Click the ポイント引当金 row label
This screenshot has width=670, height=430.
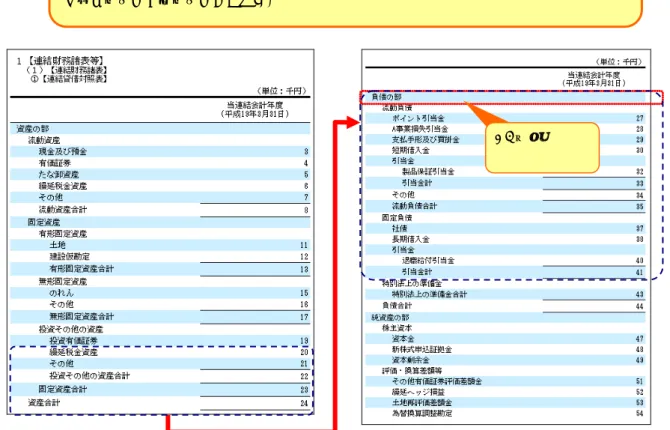point(418,118)
